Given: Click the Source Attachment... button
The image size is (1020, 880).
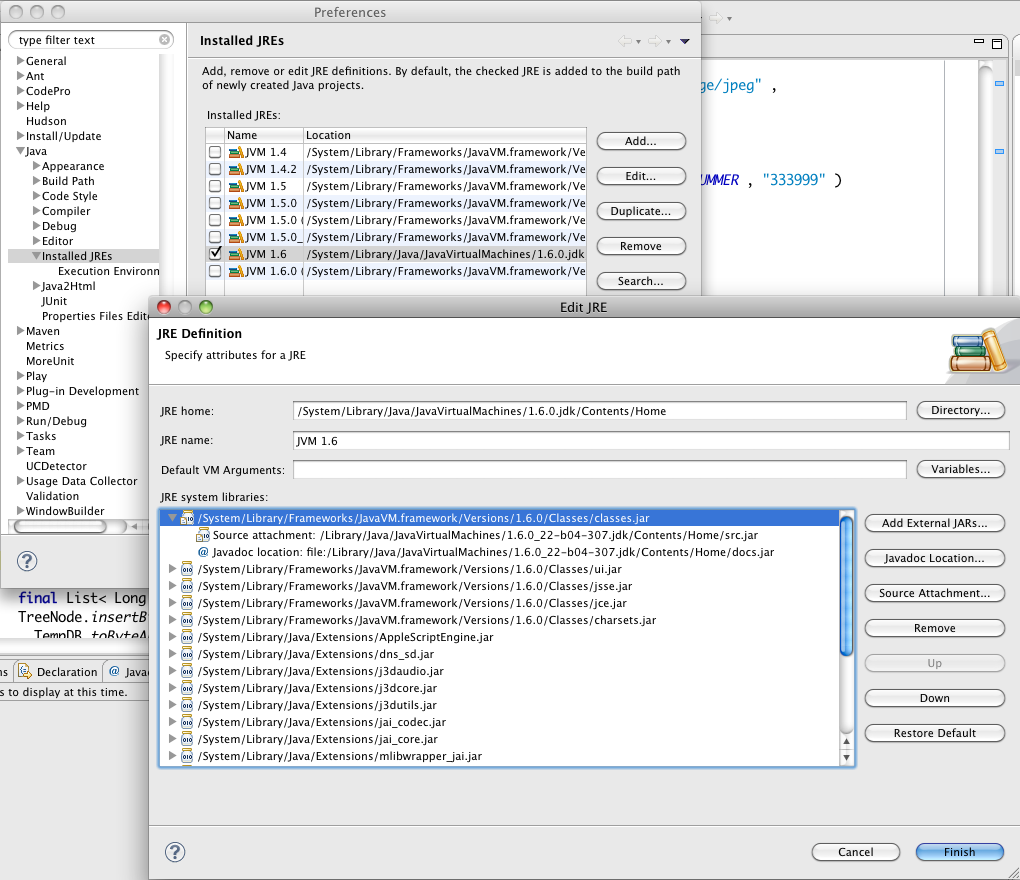Looking at the screenshot, I should click(x=934, y=593).
